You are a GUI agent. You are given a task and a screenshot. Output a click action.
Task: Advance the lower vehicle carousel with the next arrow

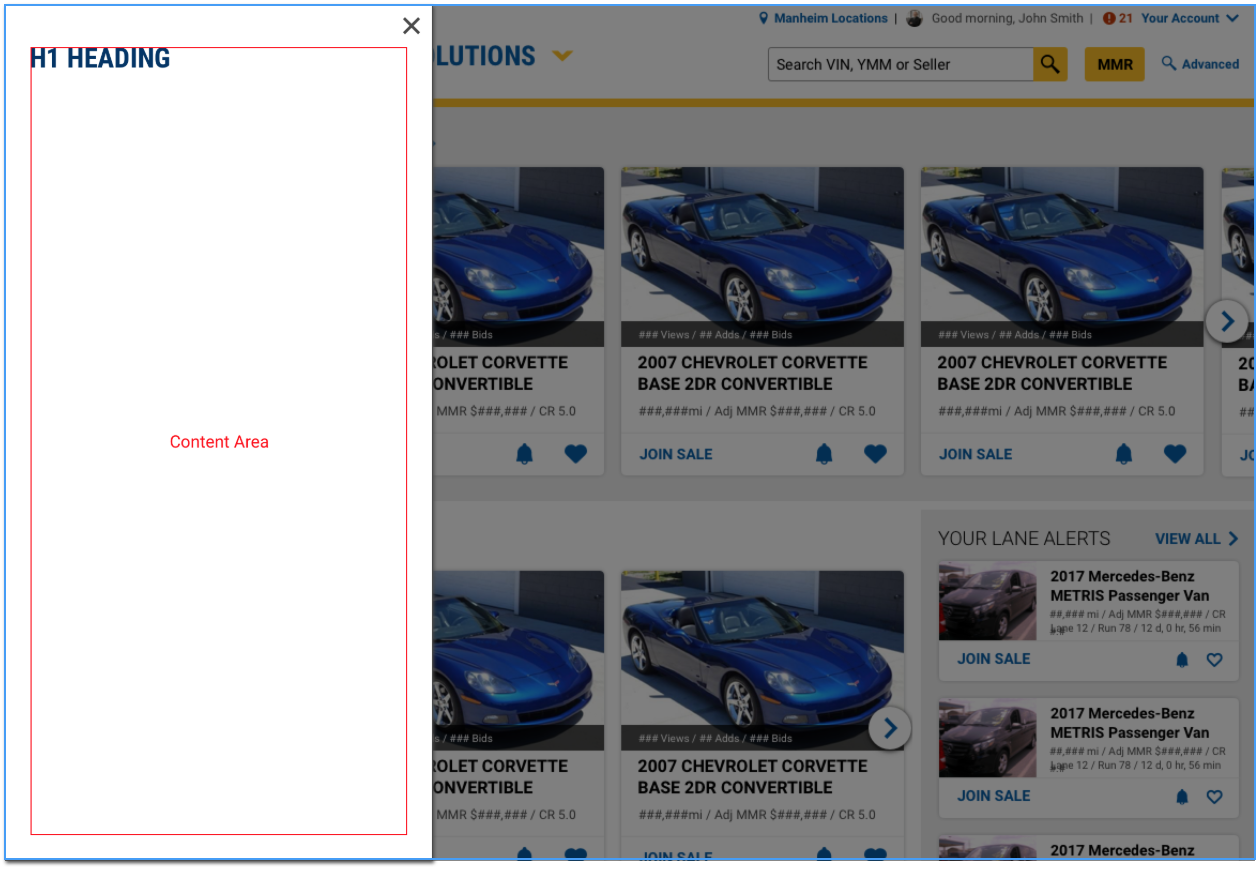click(889, 729)
